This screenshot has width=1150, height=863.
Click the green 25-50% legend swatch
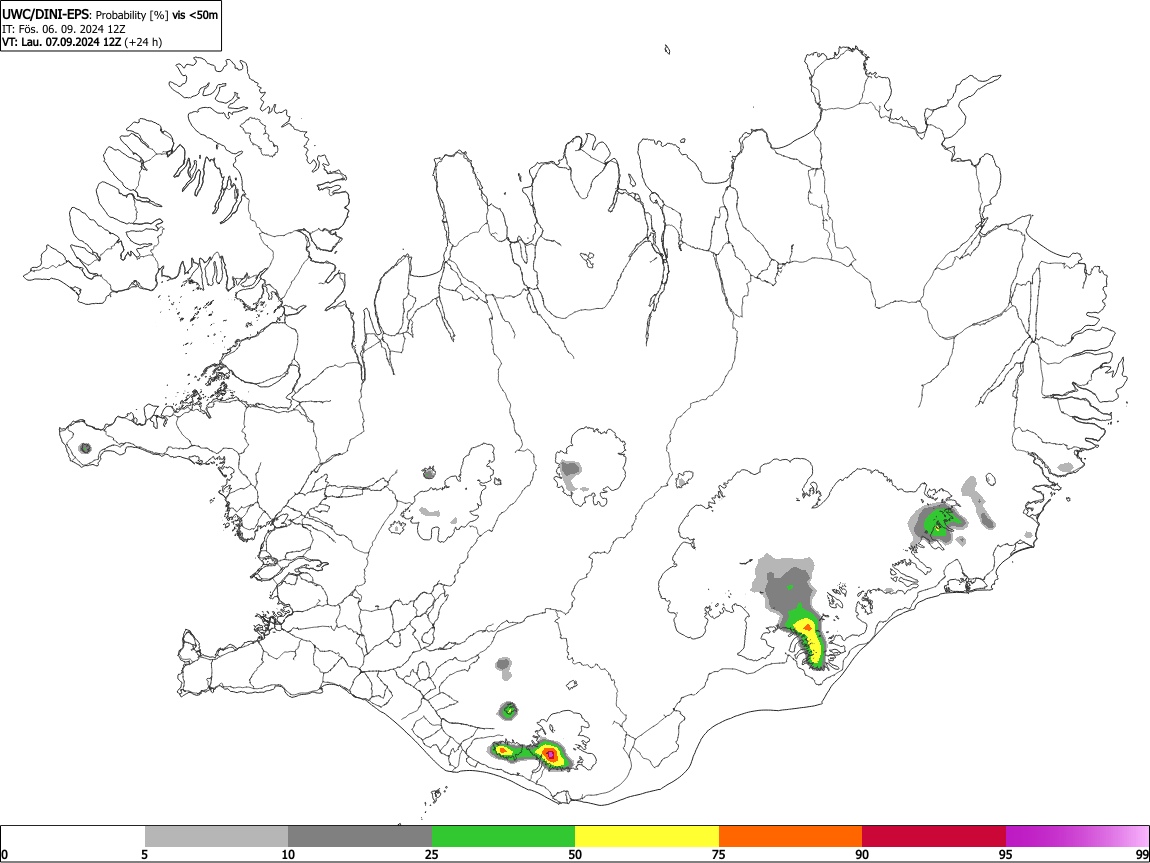coord(503,837)
